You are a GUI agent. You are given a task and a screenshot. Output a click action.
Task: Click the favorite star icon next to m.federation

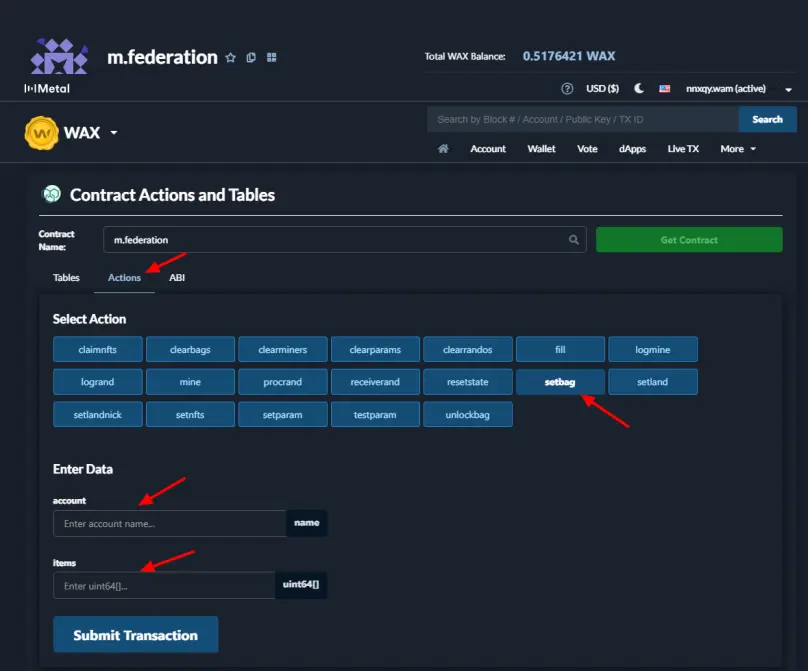point(230,58)
